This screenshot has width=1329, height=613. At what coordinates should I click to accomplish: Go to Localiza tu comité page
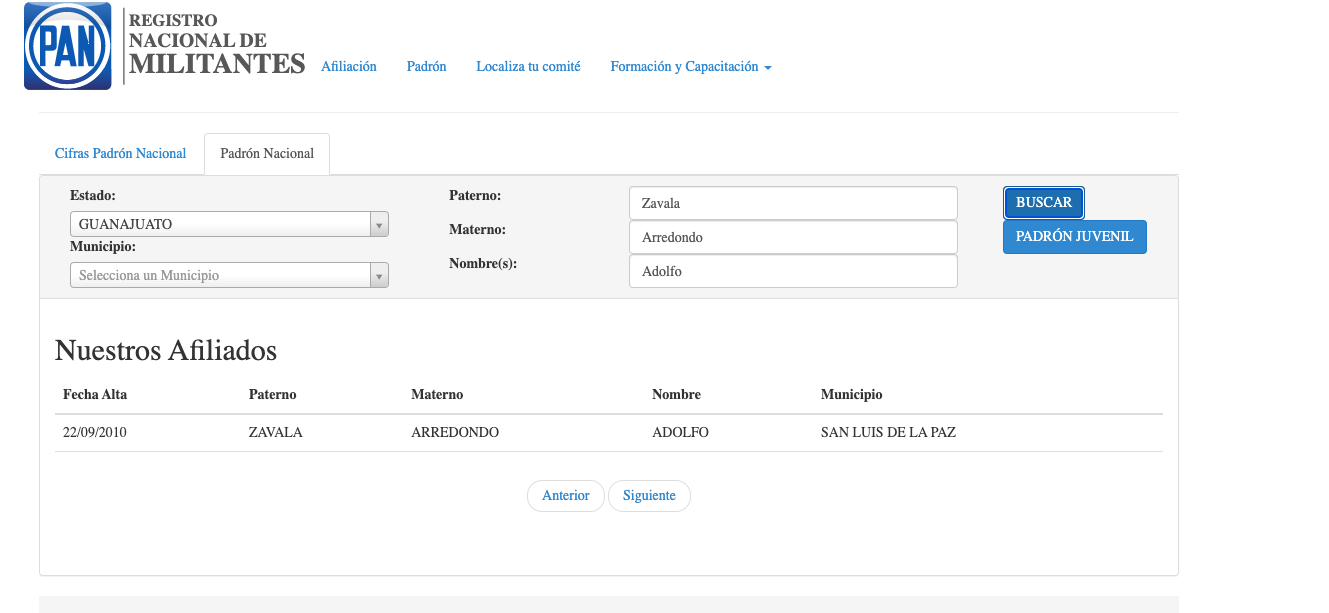(528, 67)
